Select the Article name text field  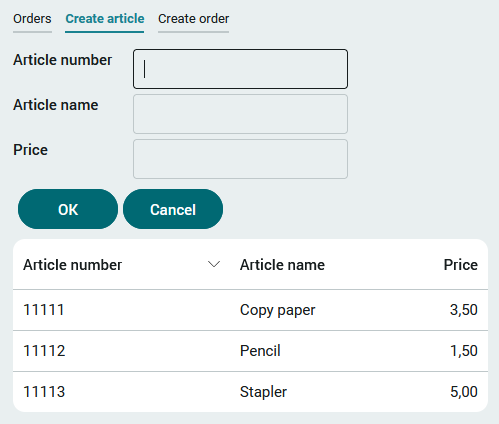240,114
